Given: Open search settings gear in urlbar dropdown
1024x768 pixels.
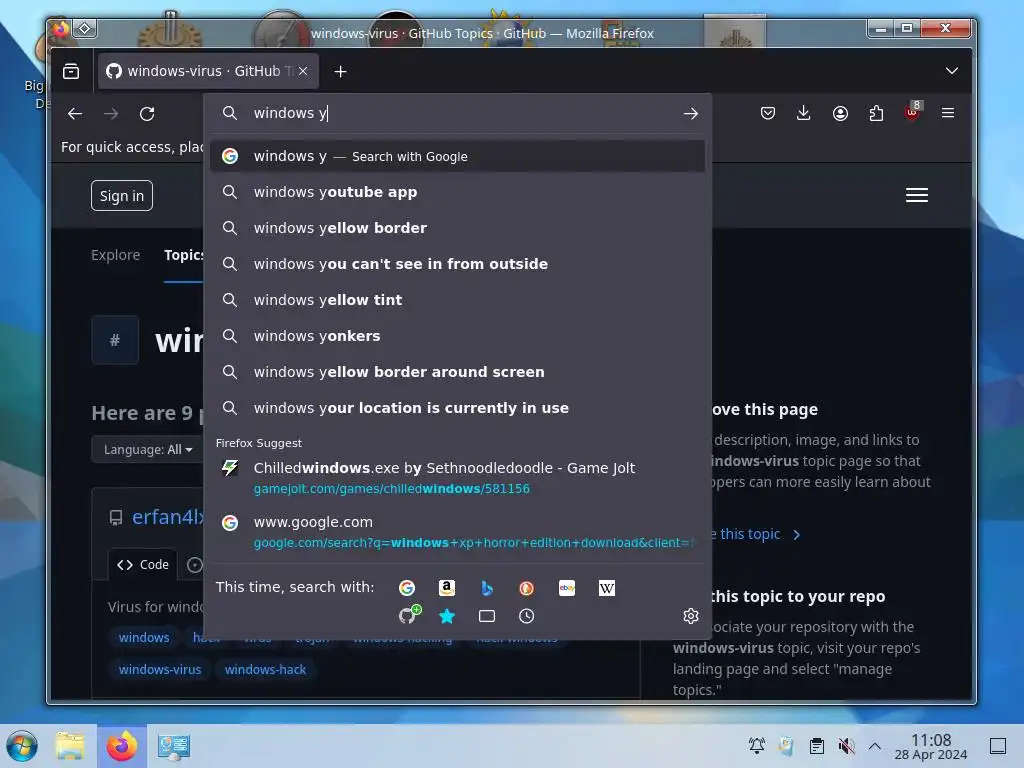Looking at the screenshot, I should click(691, 616).
